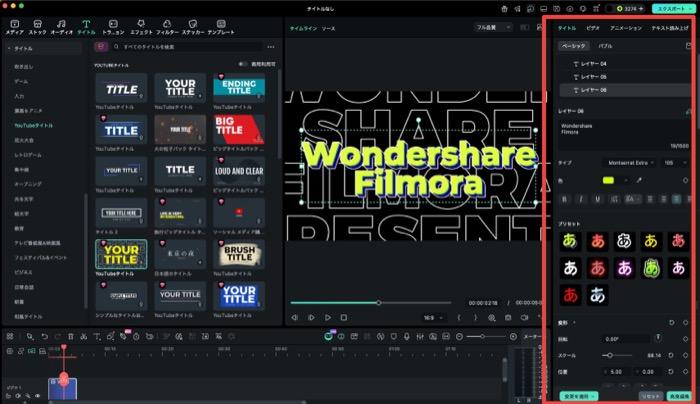
Task: Open the layout grid icon at timeline toolbar start
Action: (x=10, y=337)
